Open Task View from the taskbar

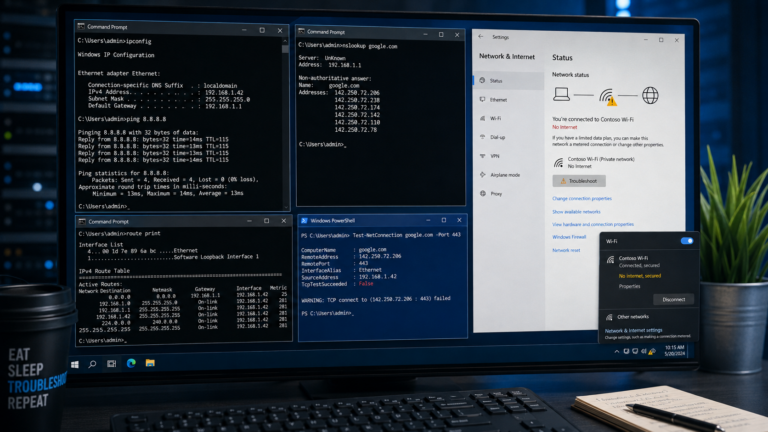112,363
